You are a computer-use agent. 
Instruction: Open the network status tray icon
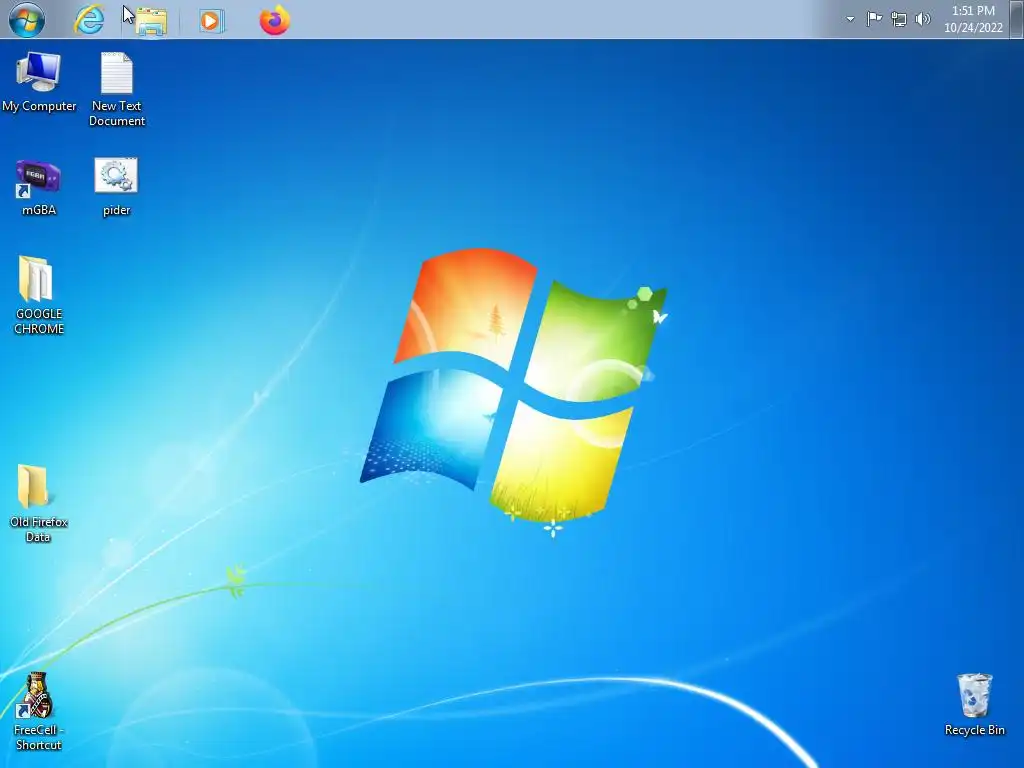[x=899, y=19]
